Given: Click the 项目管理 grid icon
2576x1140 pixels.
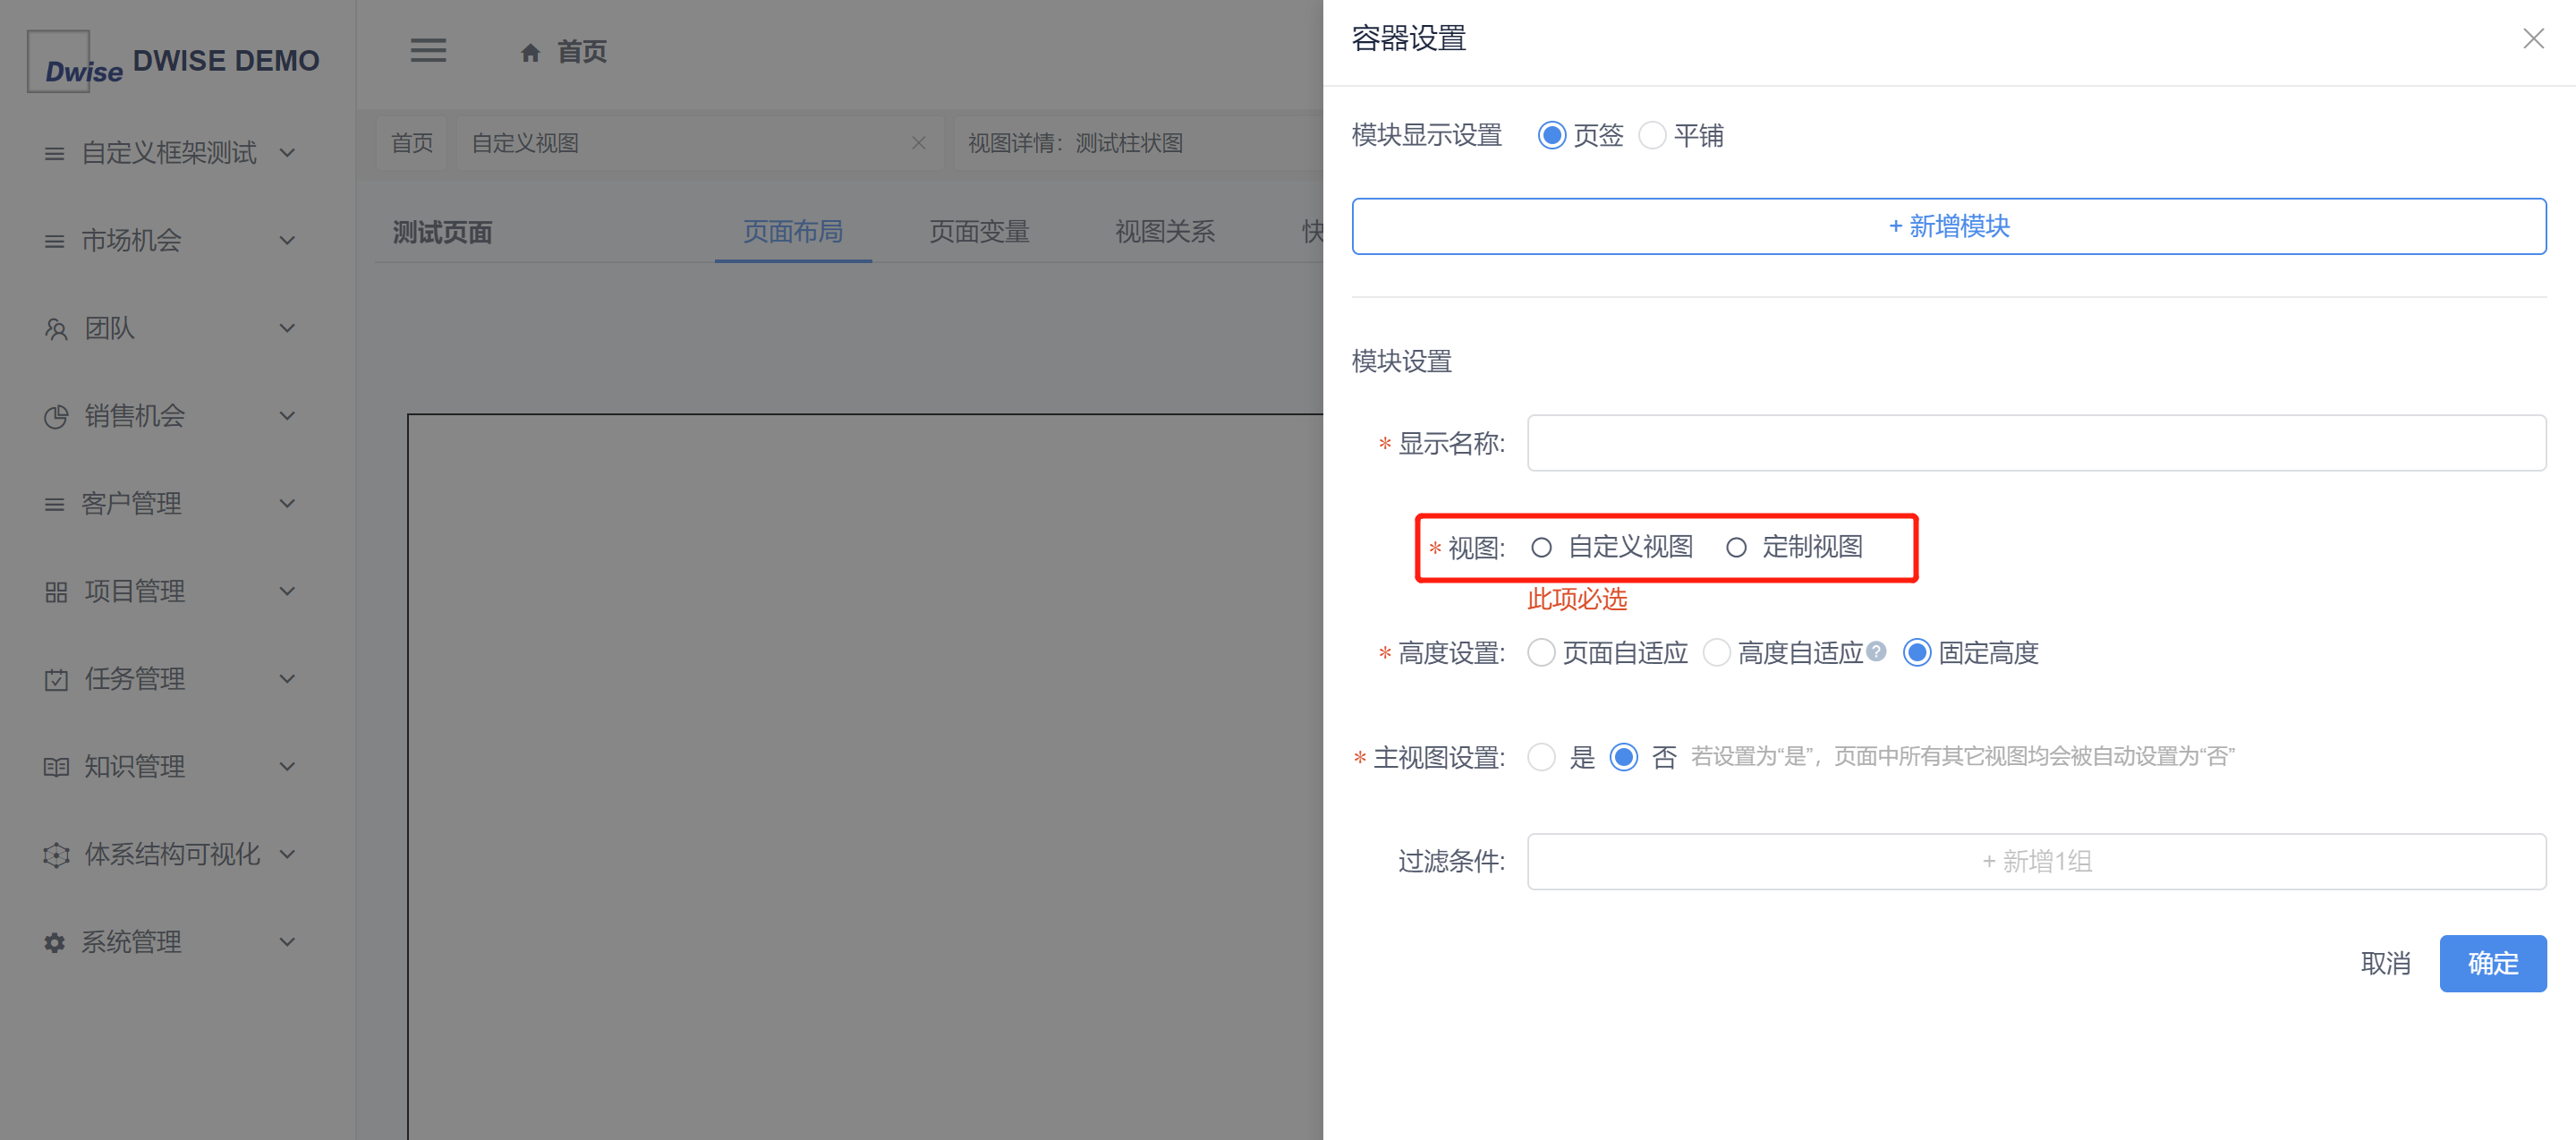Looking at the screenshot, I should tap(56, 592).
